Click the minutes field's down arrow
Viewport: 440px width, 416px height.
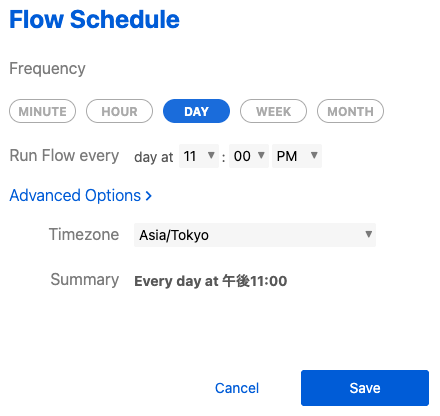[261, 155]
